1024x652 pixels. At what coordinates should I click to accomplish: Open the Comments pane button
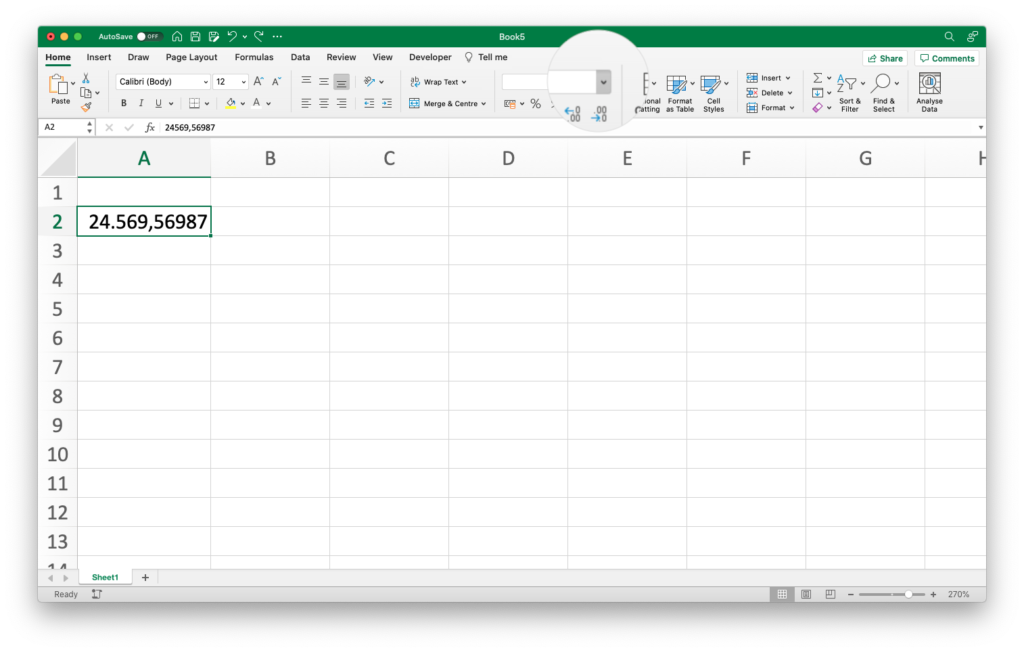946,58
